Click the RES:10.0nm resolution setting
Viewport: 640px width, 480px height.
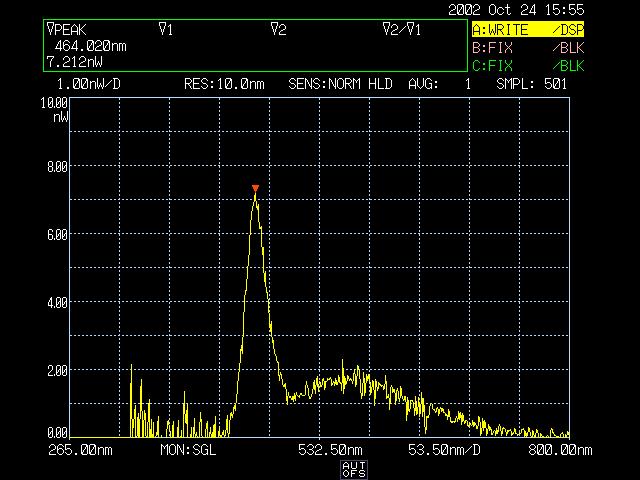[x=224, y=84]
